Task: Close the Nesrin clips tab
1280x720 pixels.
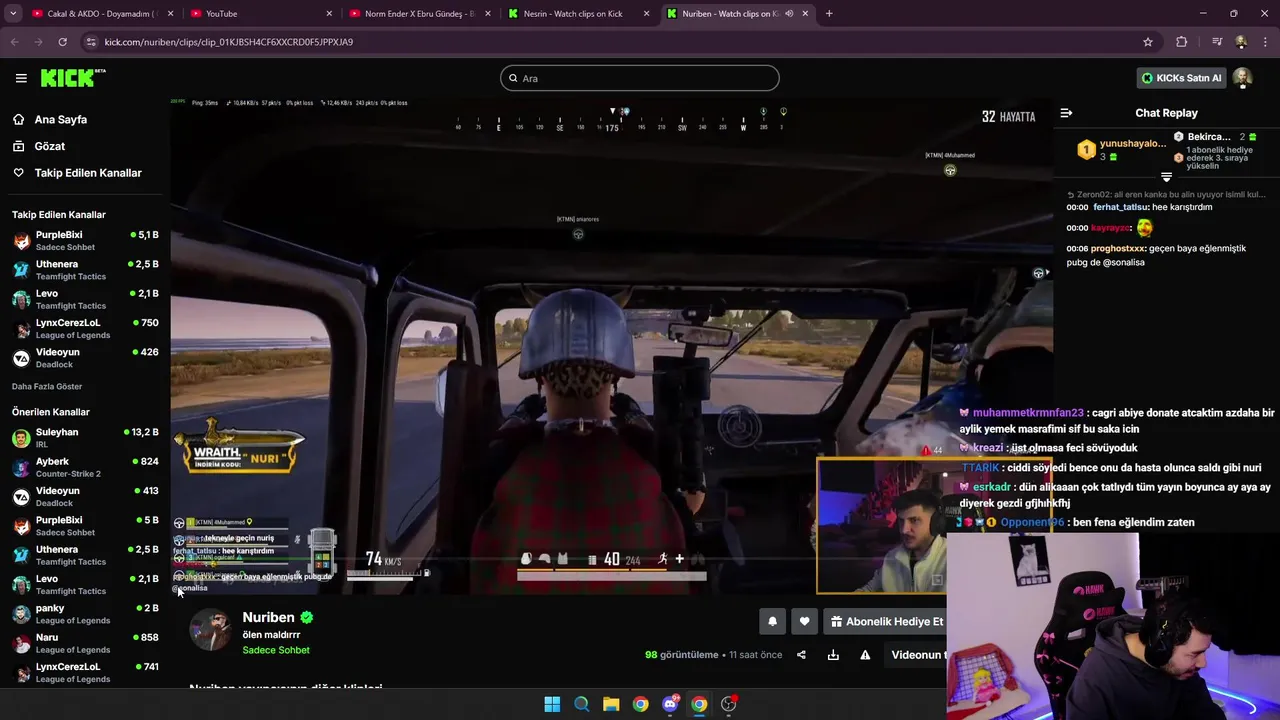Action: [647, 14]
